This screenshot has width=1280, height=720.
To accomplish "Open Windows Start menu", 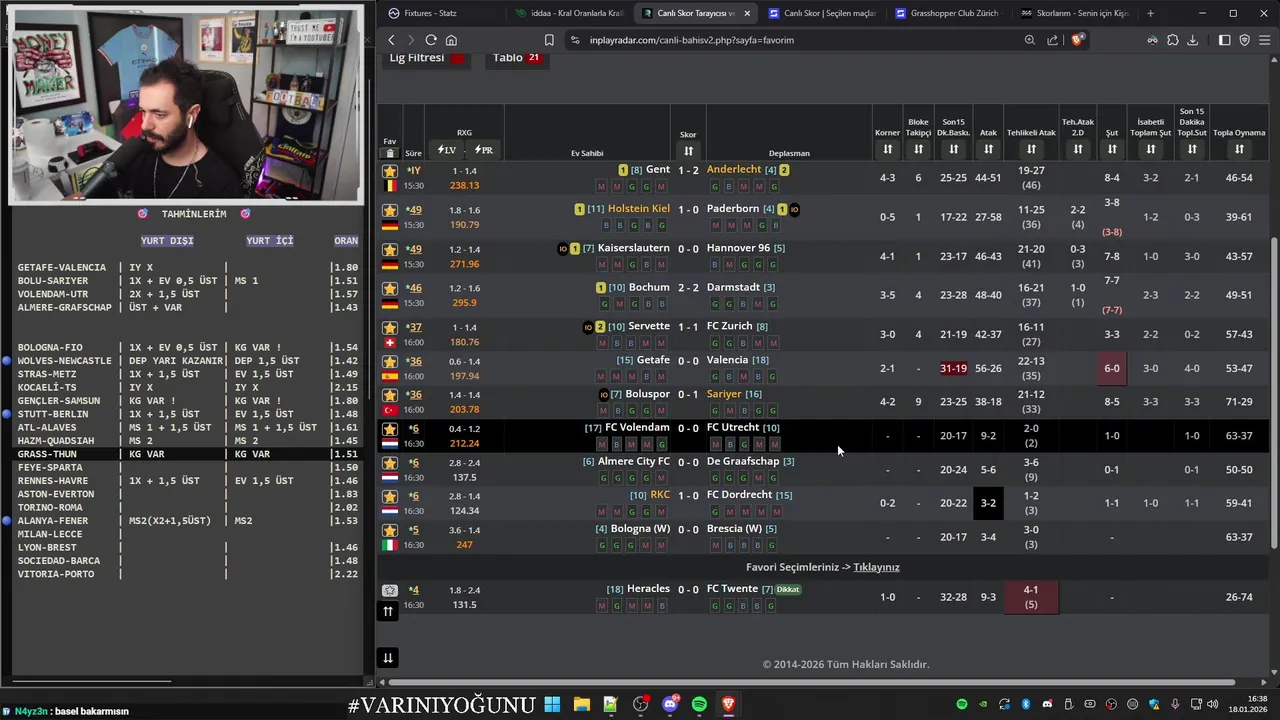I will click(x=552, y=704).
